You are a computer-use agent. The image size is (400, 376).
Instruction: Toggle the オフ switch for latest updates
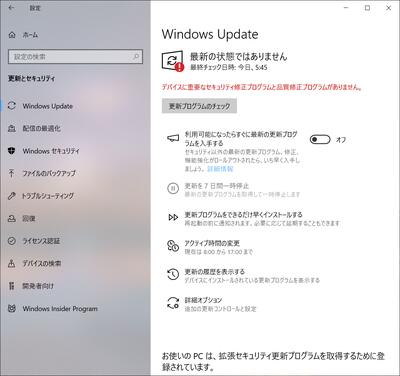320,139
